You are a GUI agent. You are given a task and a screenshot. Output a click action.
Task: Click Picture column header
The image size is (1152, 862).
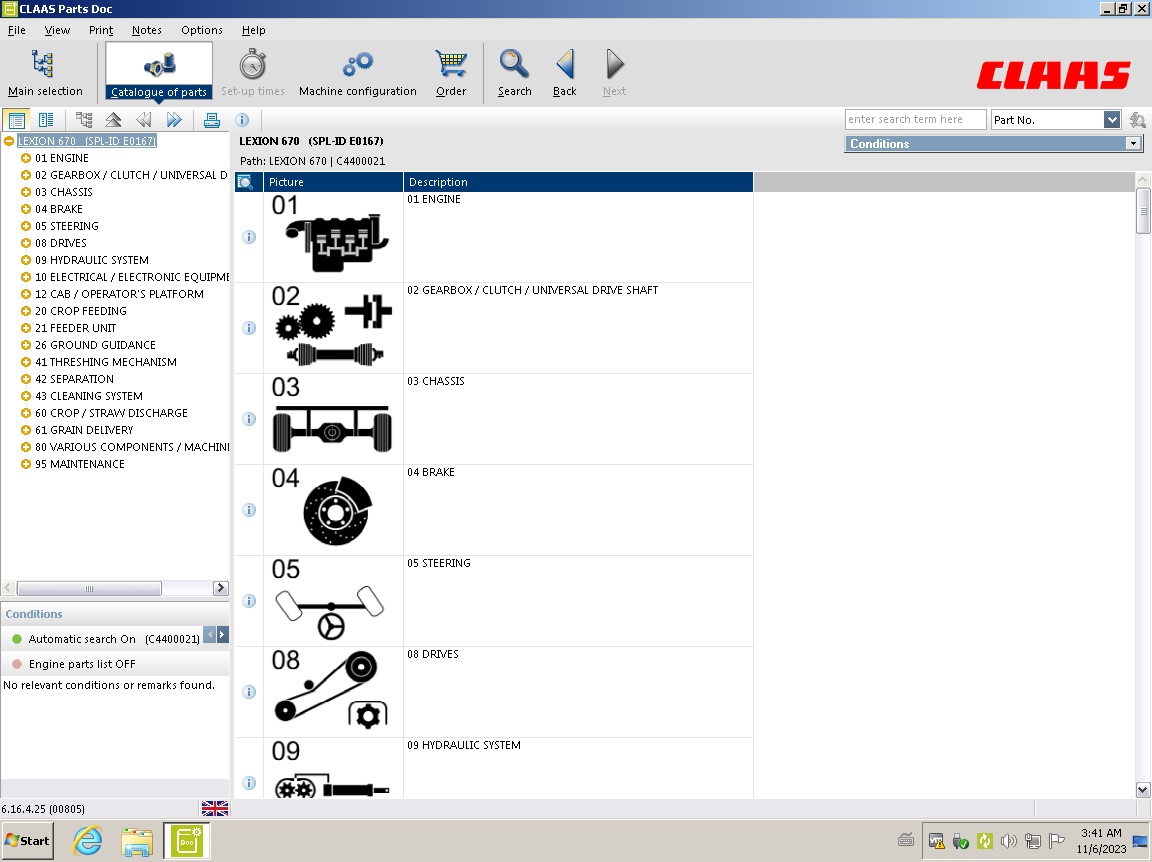(333, 182)
